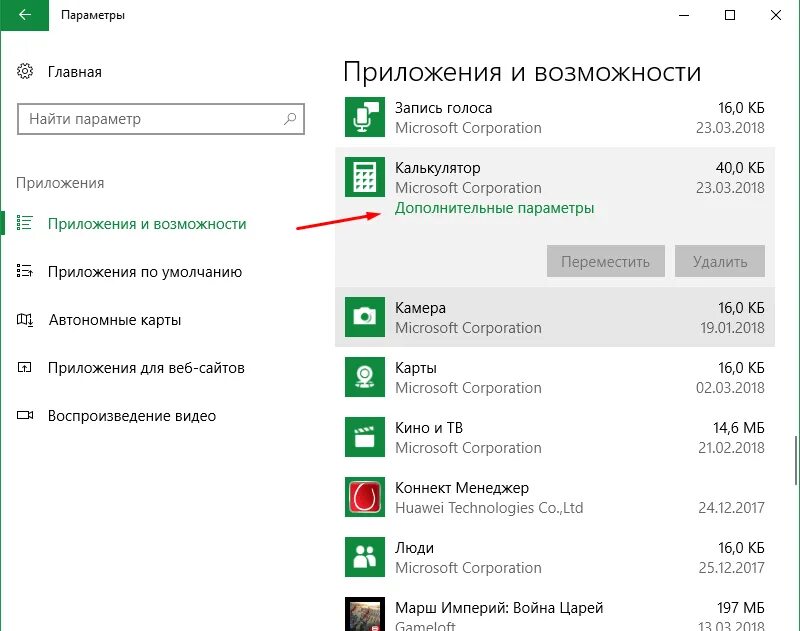
Task: Select Воспроизведение видео in sidebar
Action: pyautogui.click(x=132, y=416)
